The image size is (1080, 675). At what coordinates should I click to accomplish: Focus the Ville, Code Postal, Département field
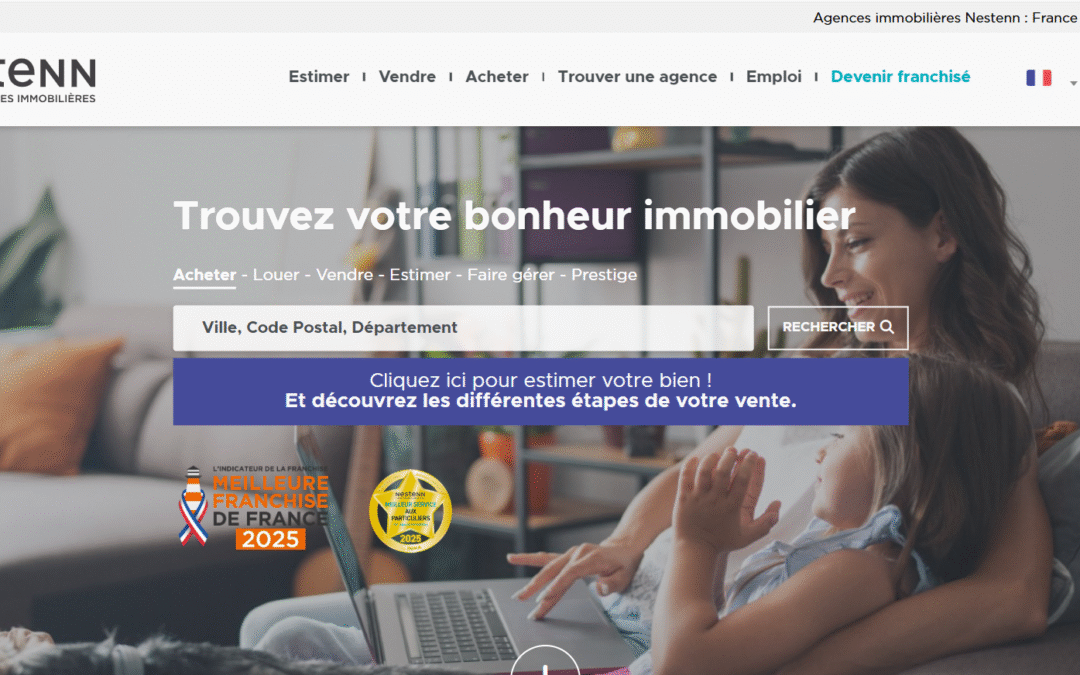click(x=463, y=328)
